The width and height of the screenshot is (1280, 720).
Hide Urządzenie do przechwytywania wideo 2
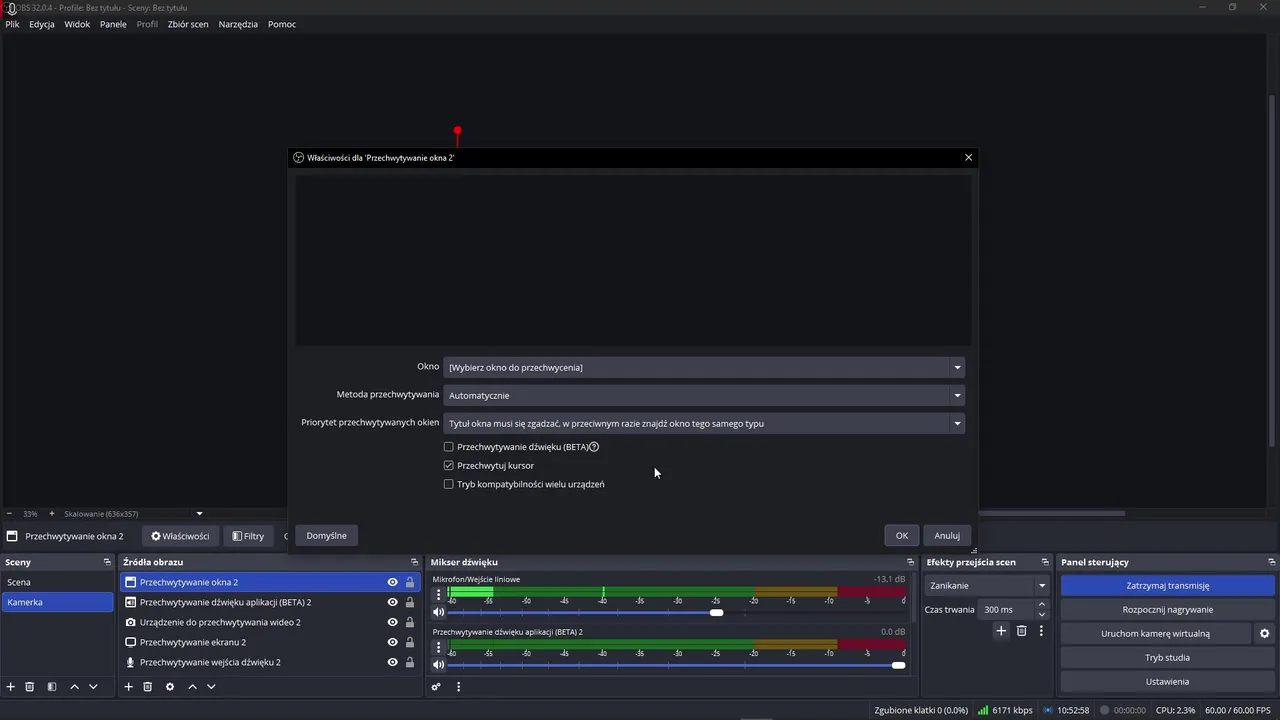coord(392,622)
